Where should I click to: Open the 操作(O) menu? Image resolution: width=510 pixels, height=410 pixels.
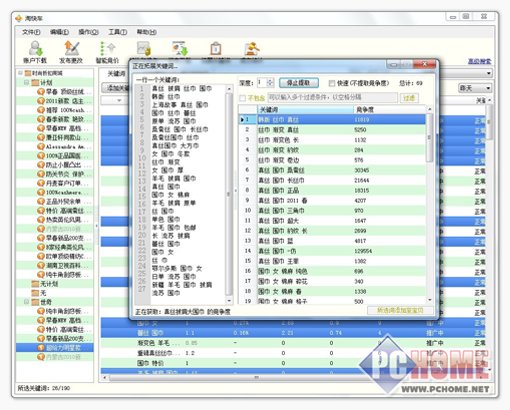click(88, 32)
